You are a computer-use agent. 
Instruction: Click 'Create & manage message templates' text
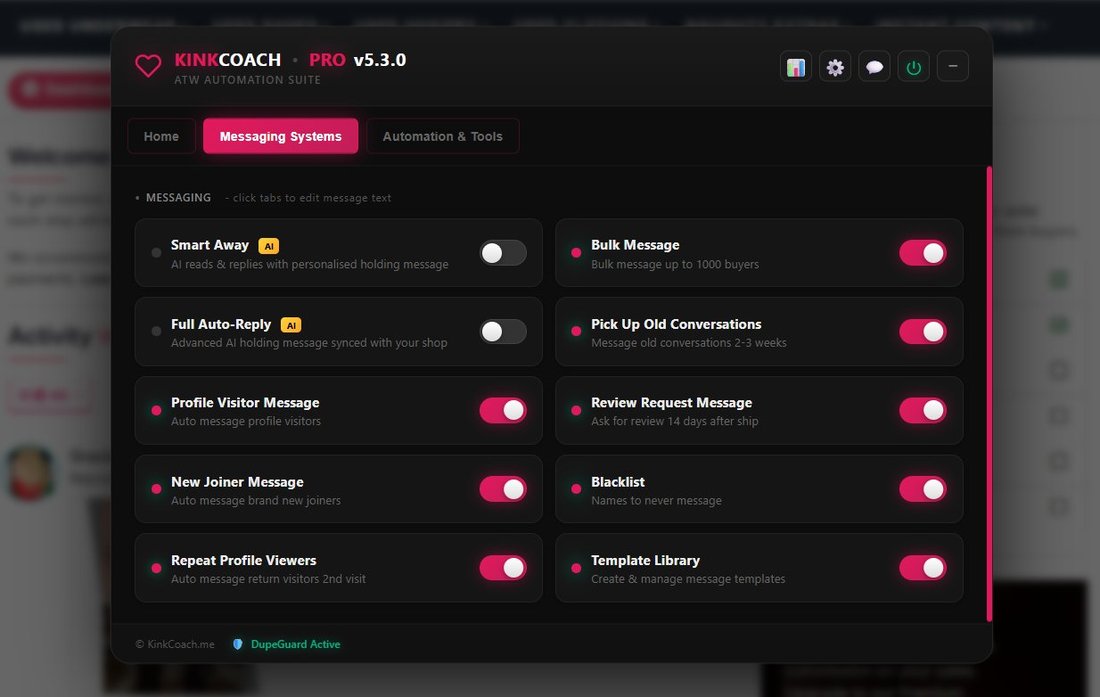point(688,579)
